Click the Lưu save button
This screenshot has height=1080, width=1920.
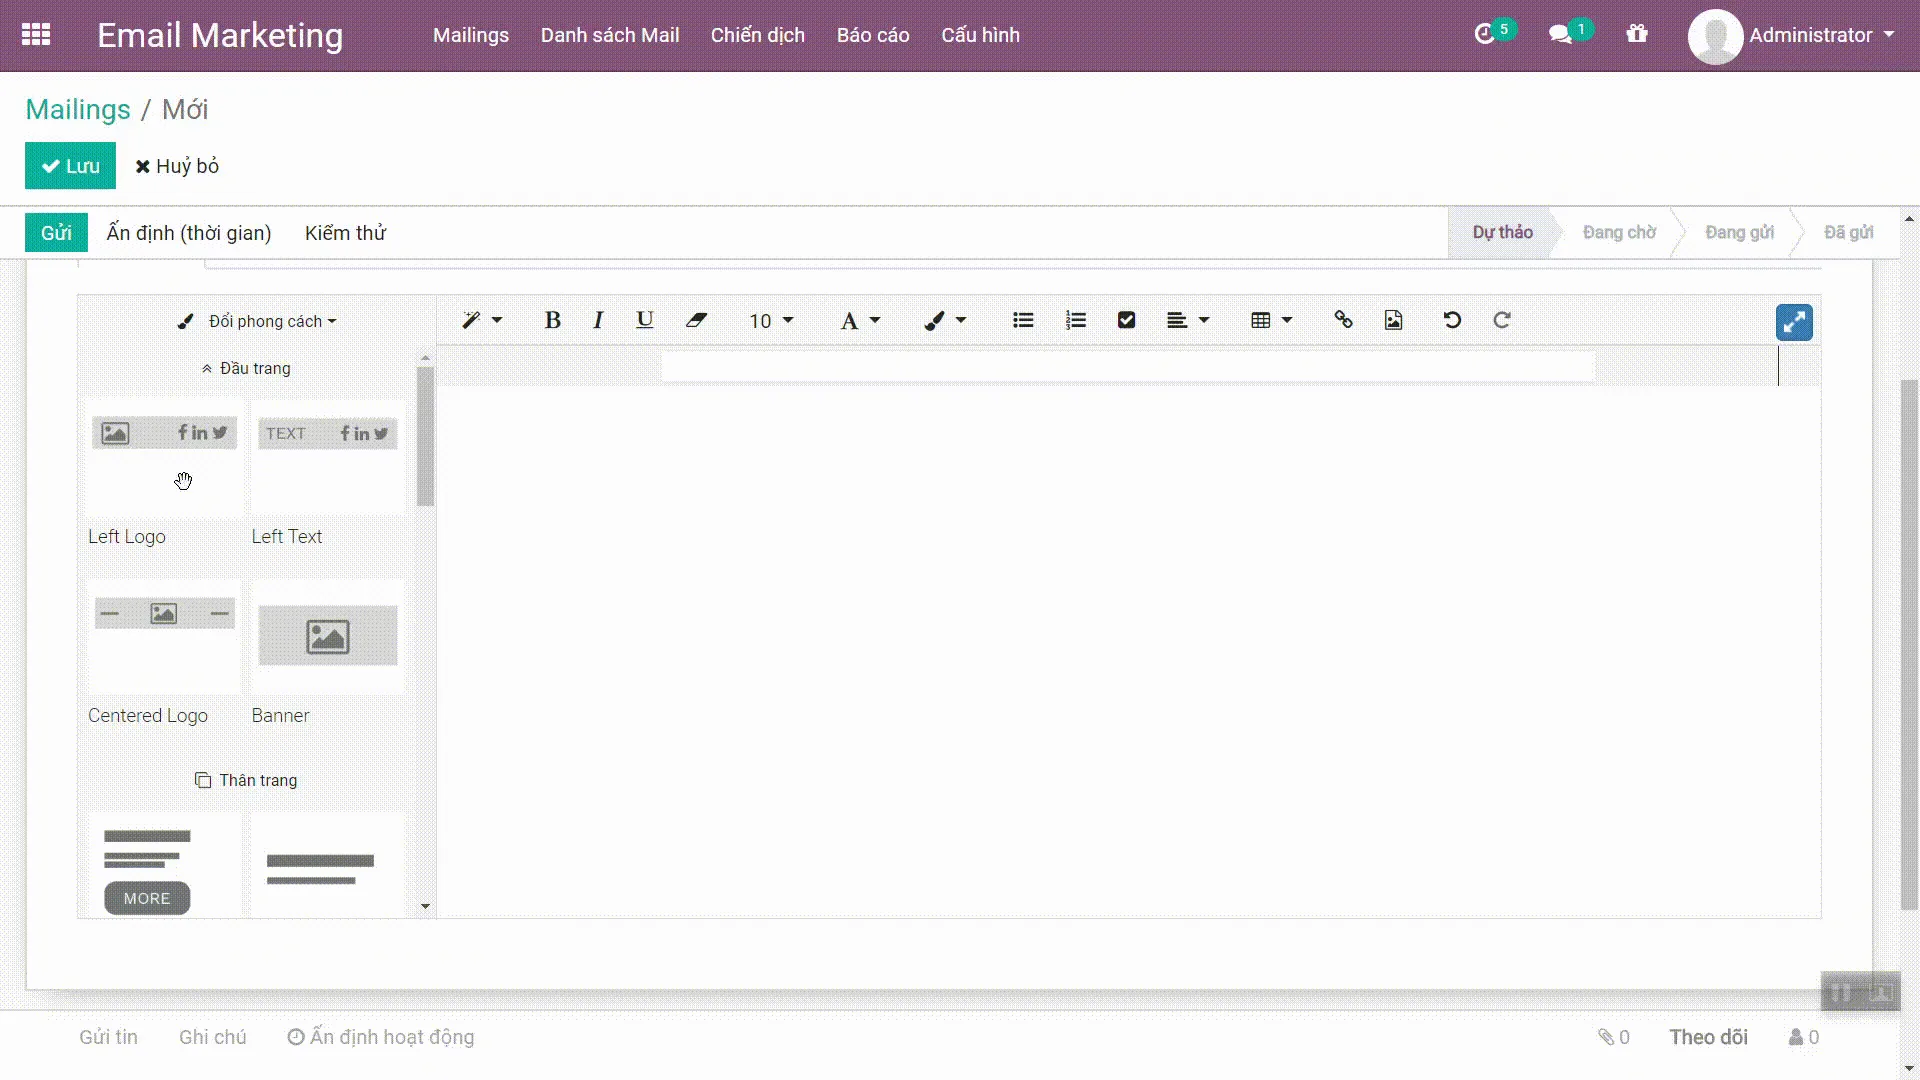(x=70, y=166)
